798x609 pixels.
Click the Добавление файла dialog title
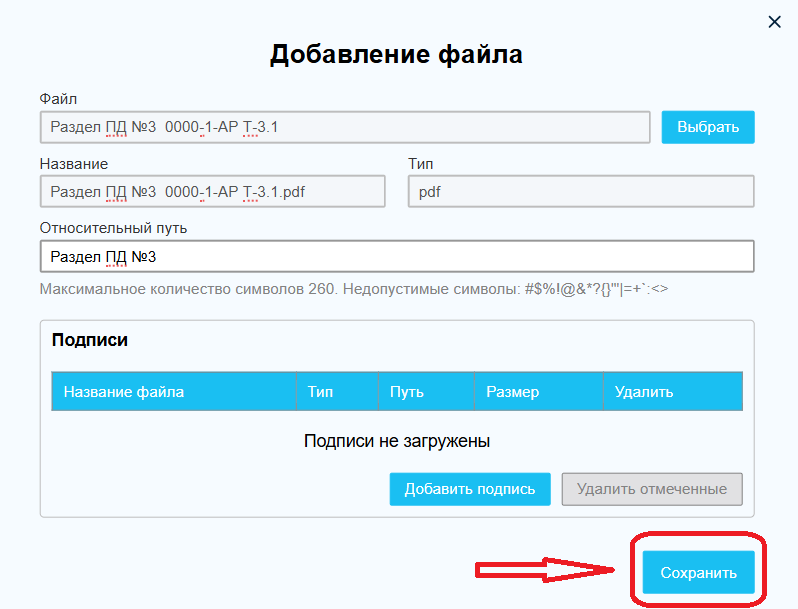coord(396,54)
